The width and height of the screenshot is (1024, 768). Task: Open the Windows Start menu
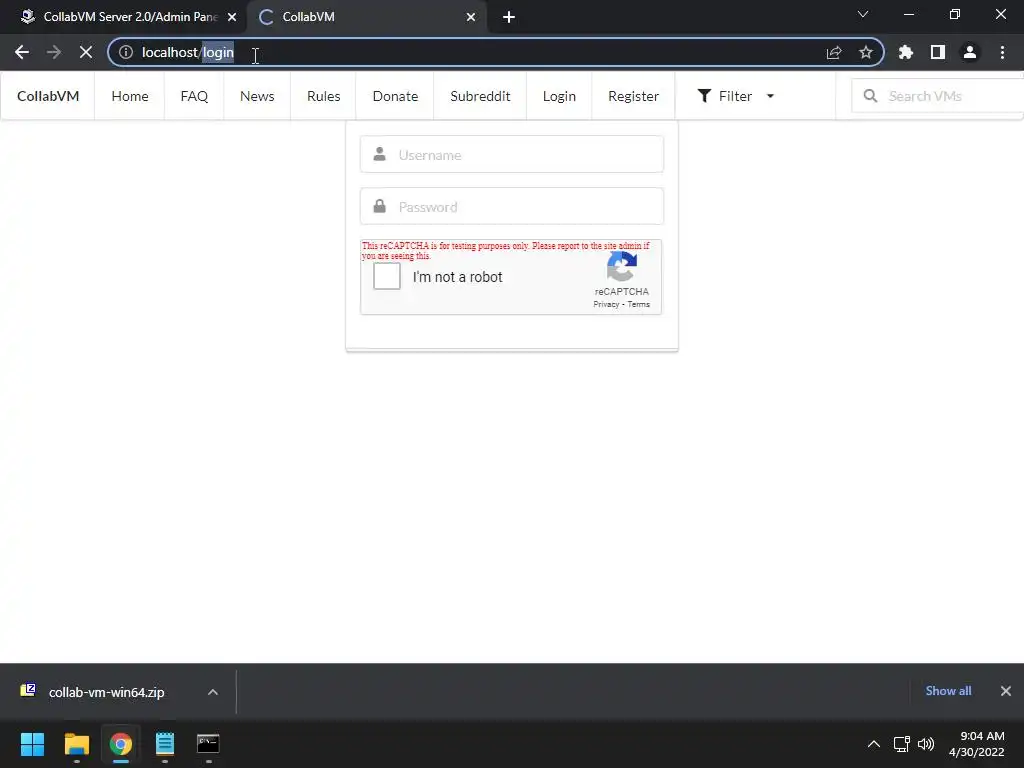pyautogui.click(x=32, y=744)
